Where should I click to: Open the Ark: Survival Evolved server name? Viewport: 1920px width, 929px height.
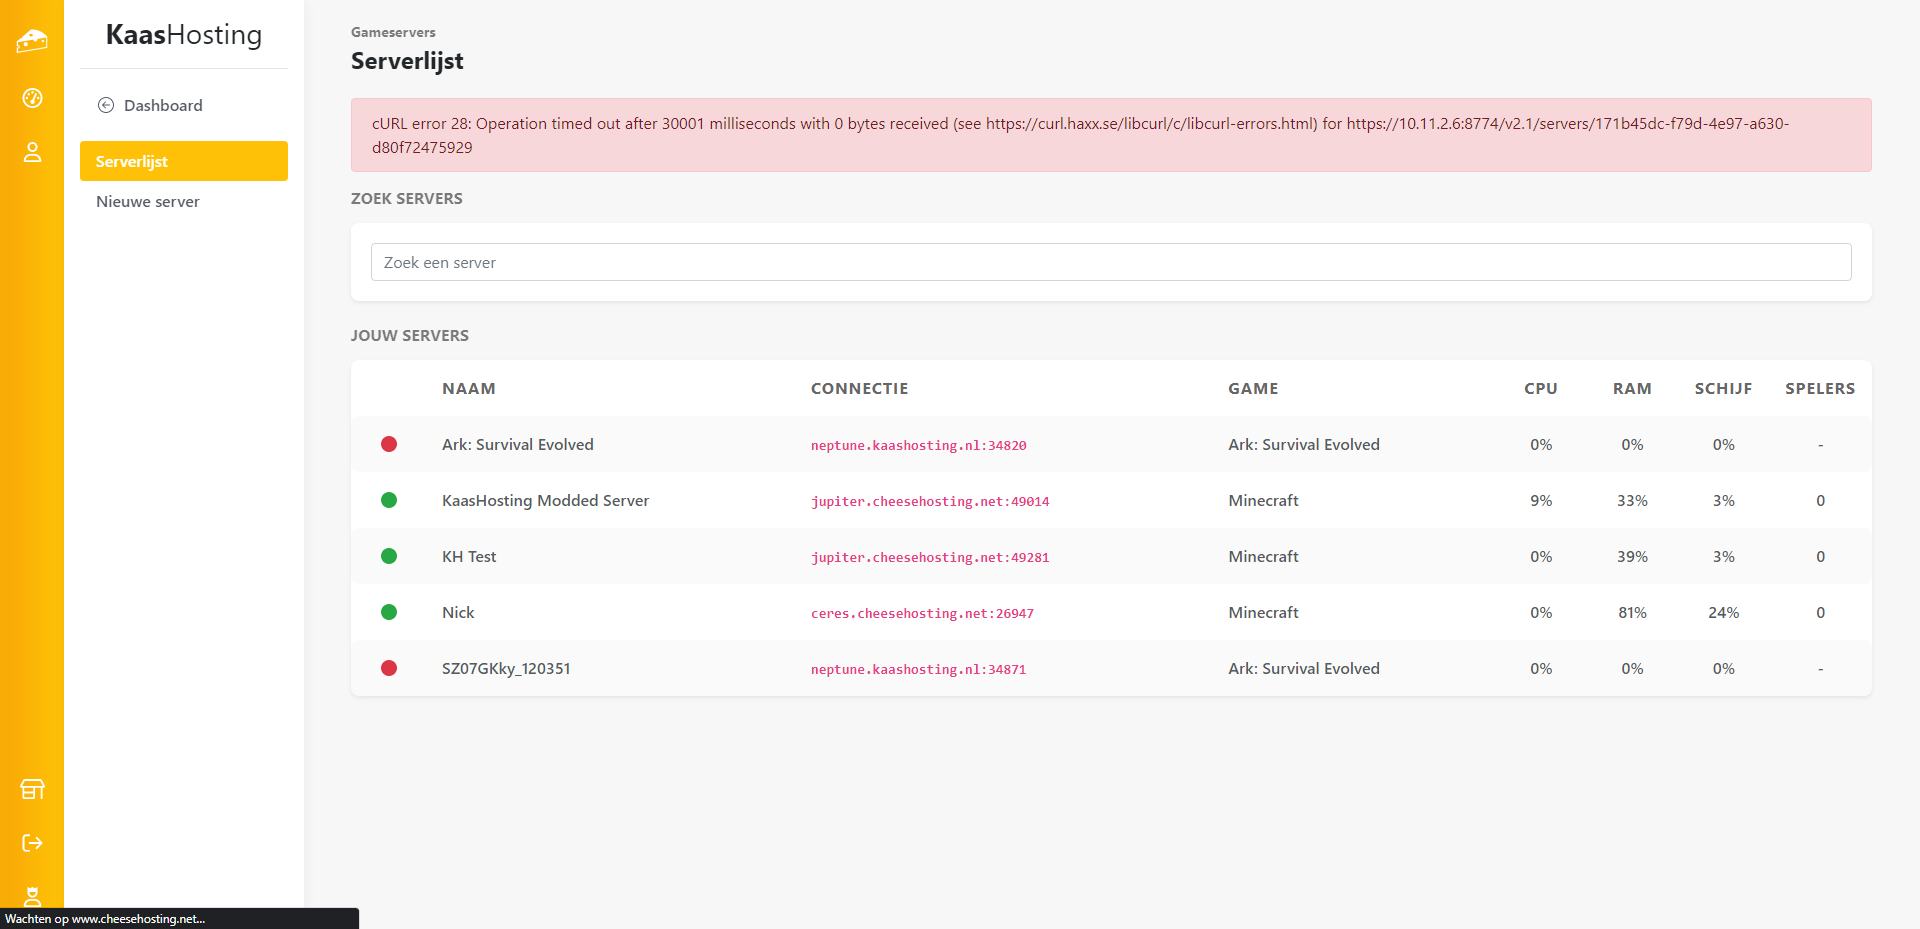pyautogui.click(x=517, y=444)
